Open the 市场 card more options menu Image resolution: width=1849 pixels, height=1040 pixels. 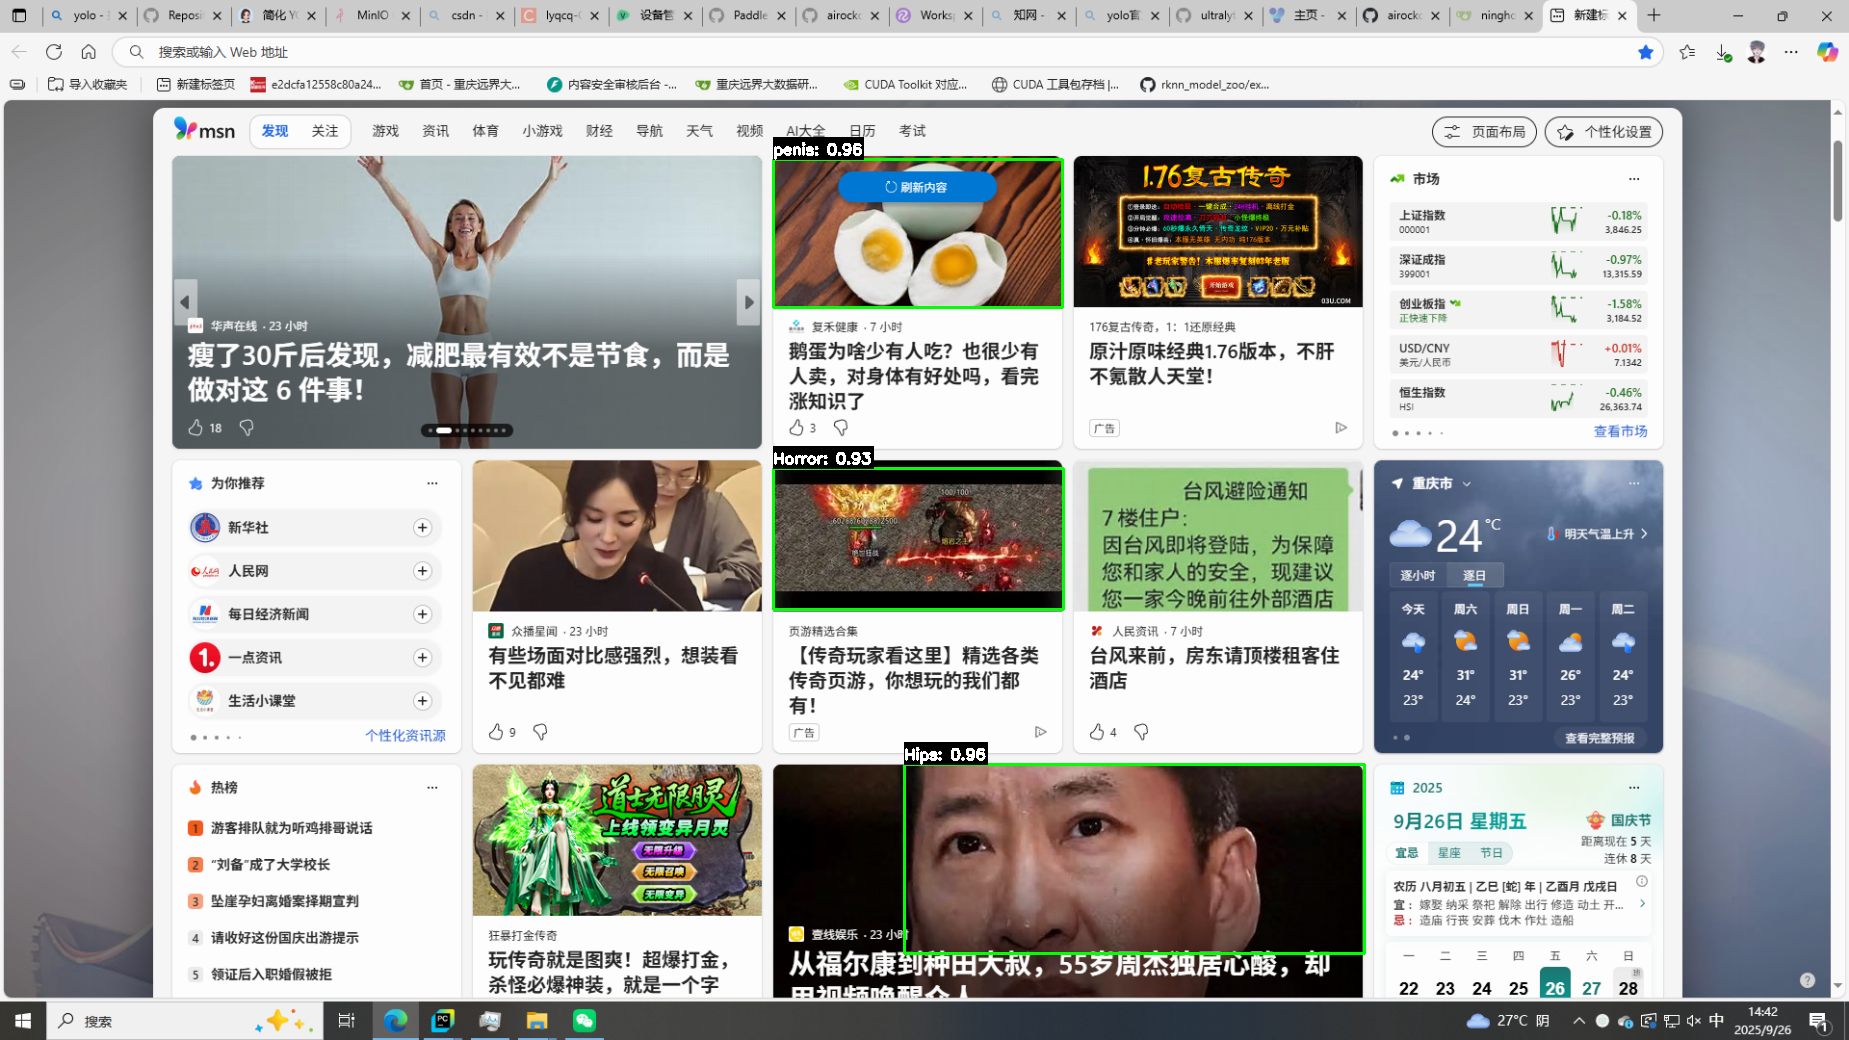click(x=1634, y=179)
